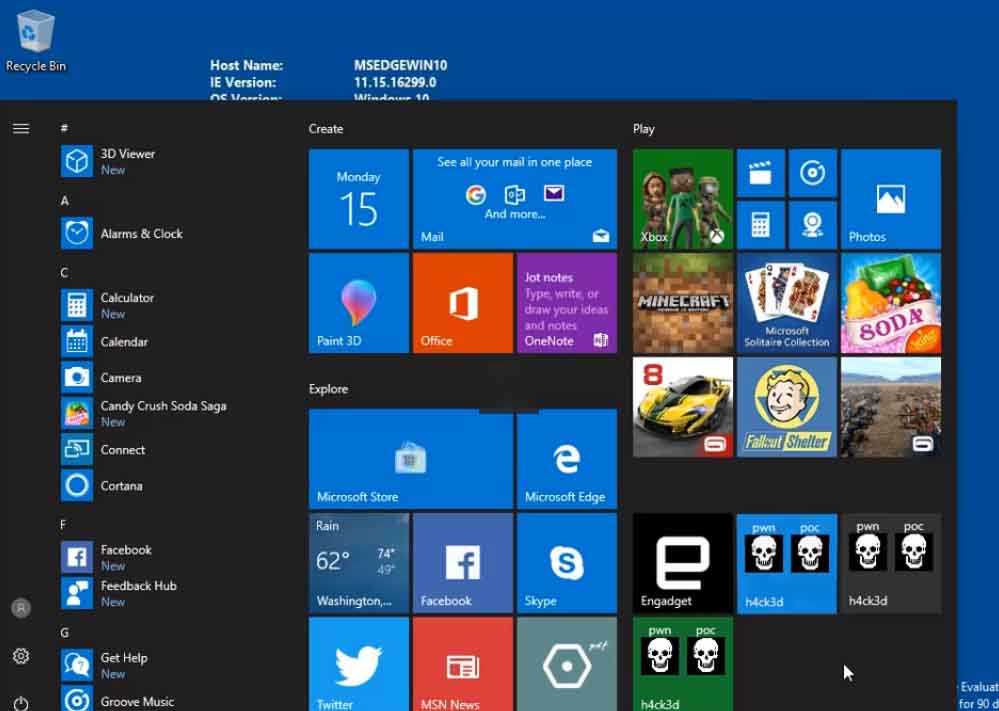
Task: Open the small Movies & TV clapperboard tile
Action: tap(761, 173)
